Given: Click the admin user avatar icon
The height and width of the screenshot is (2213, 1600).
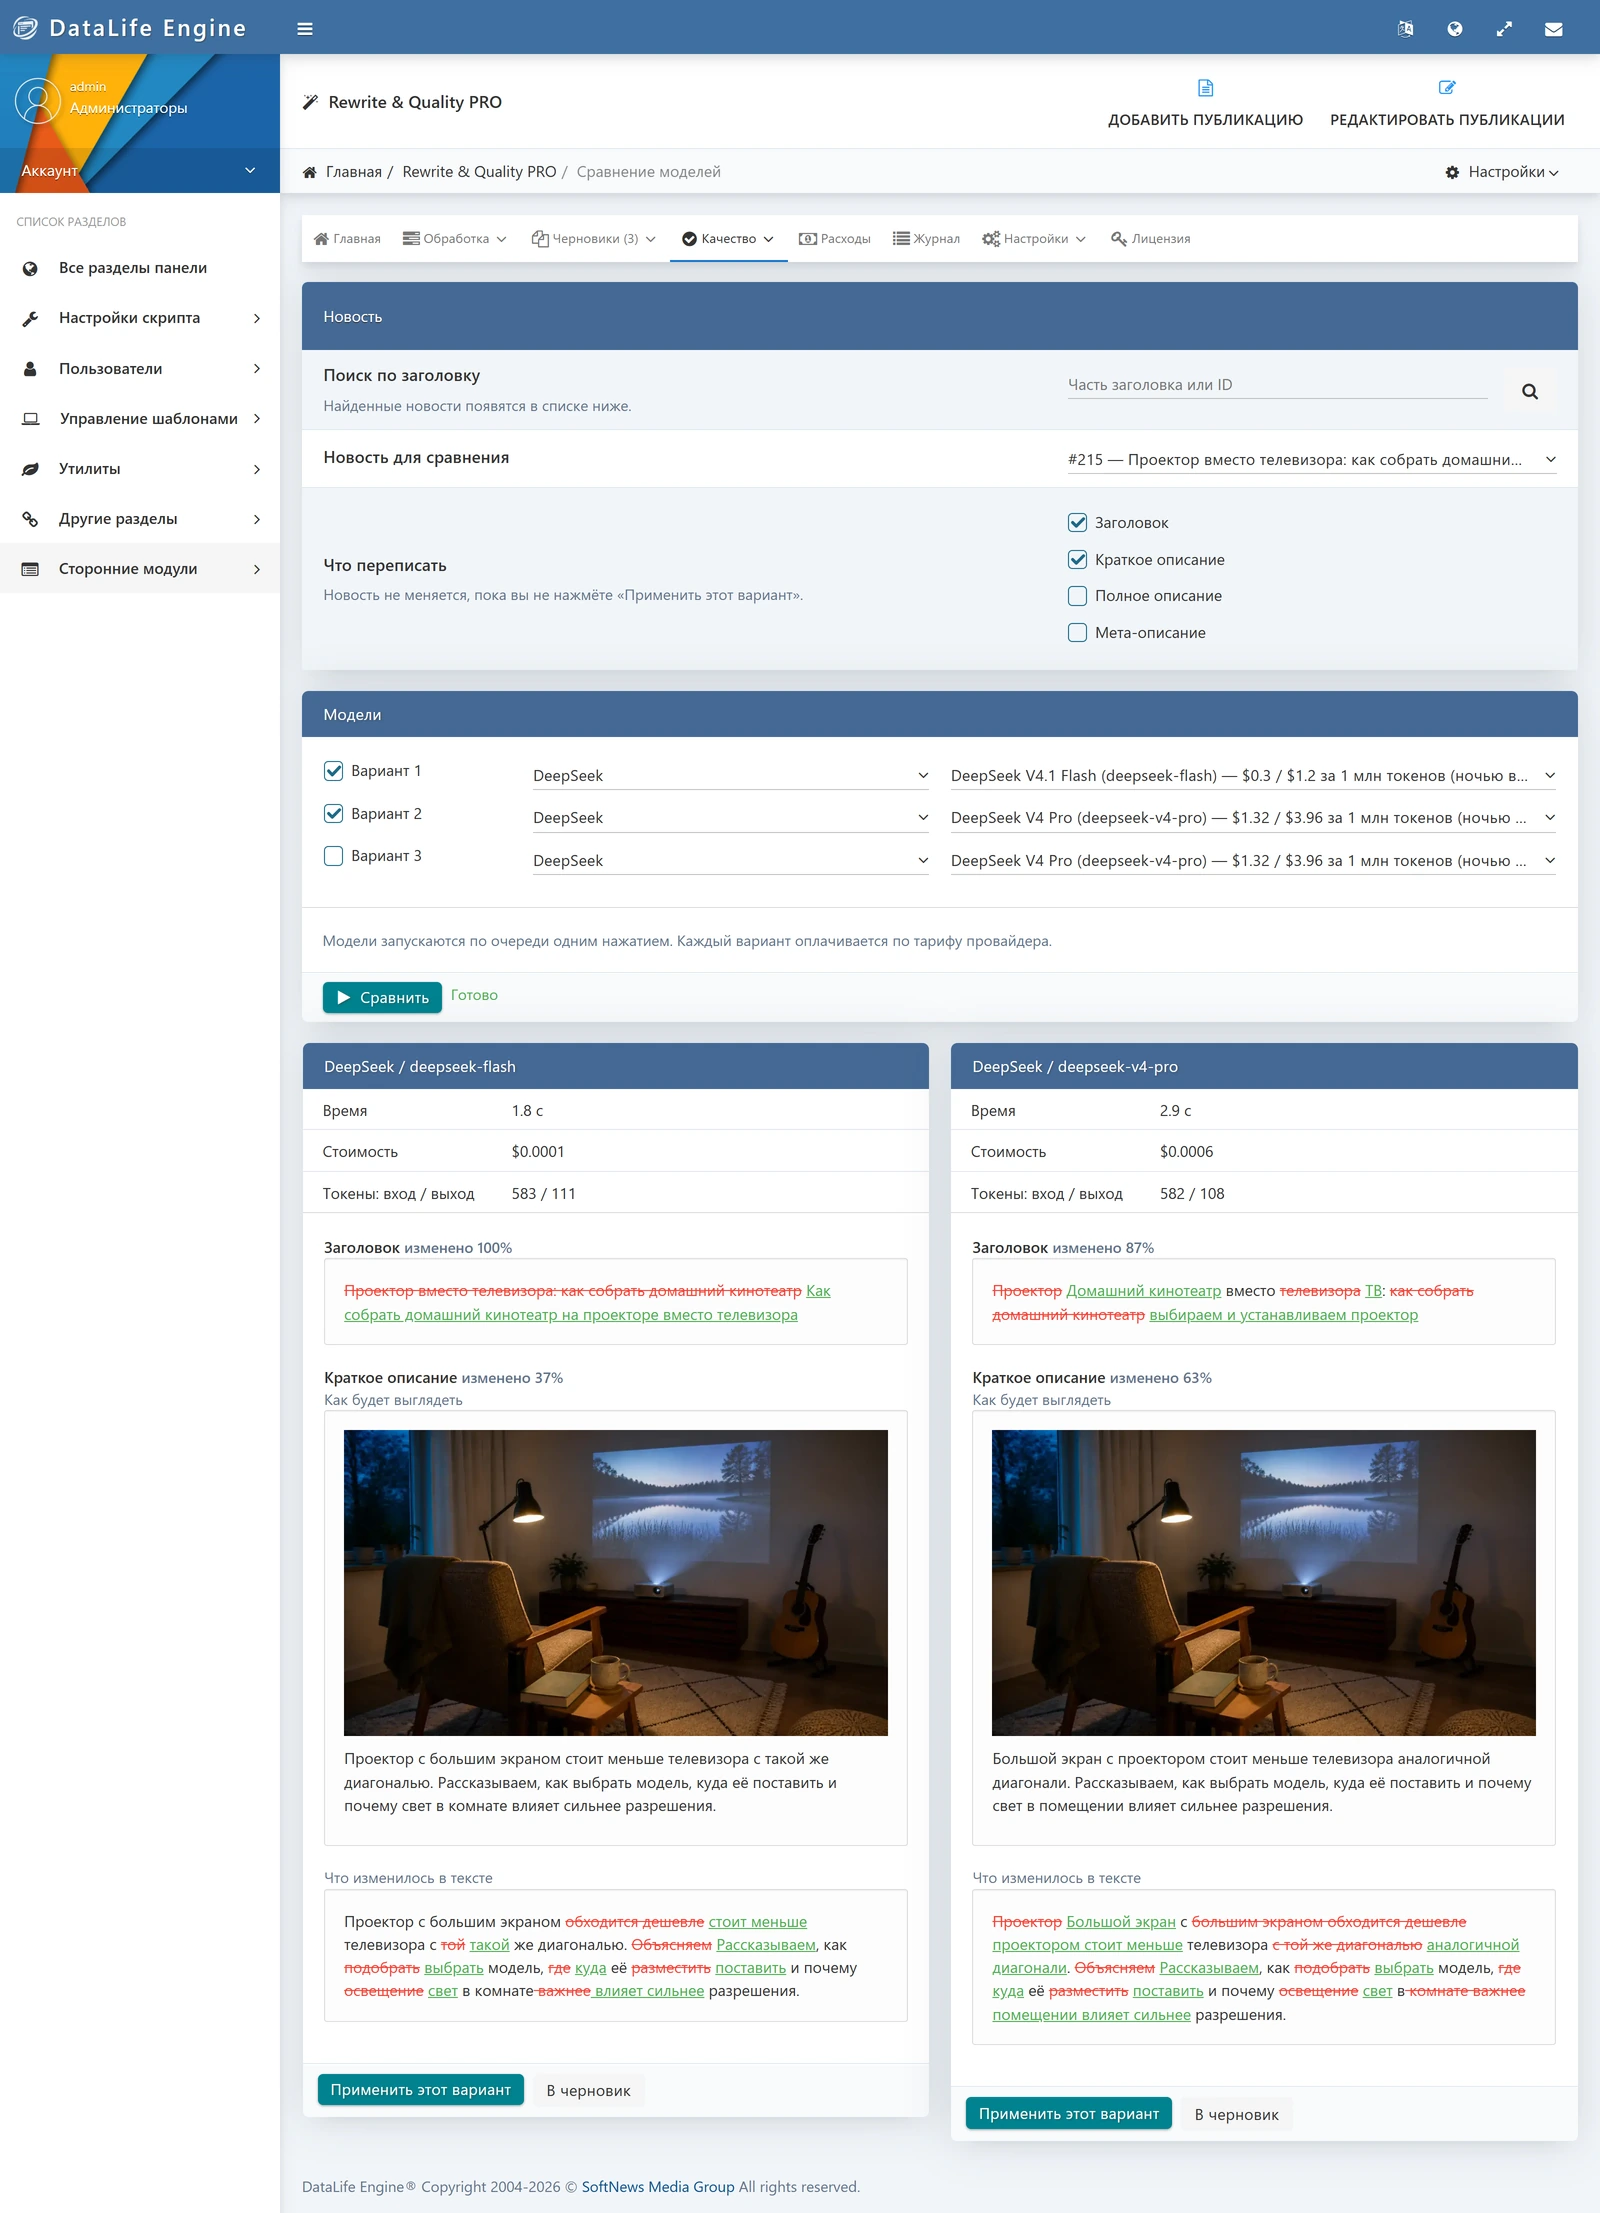Looking at the screenshot, I should (38, 101).
